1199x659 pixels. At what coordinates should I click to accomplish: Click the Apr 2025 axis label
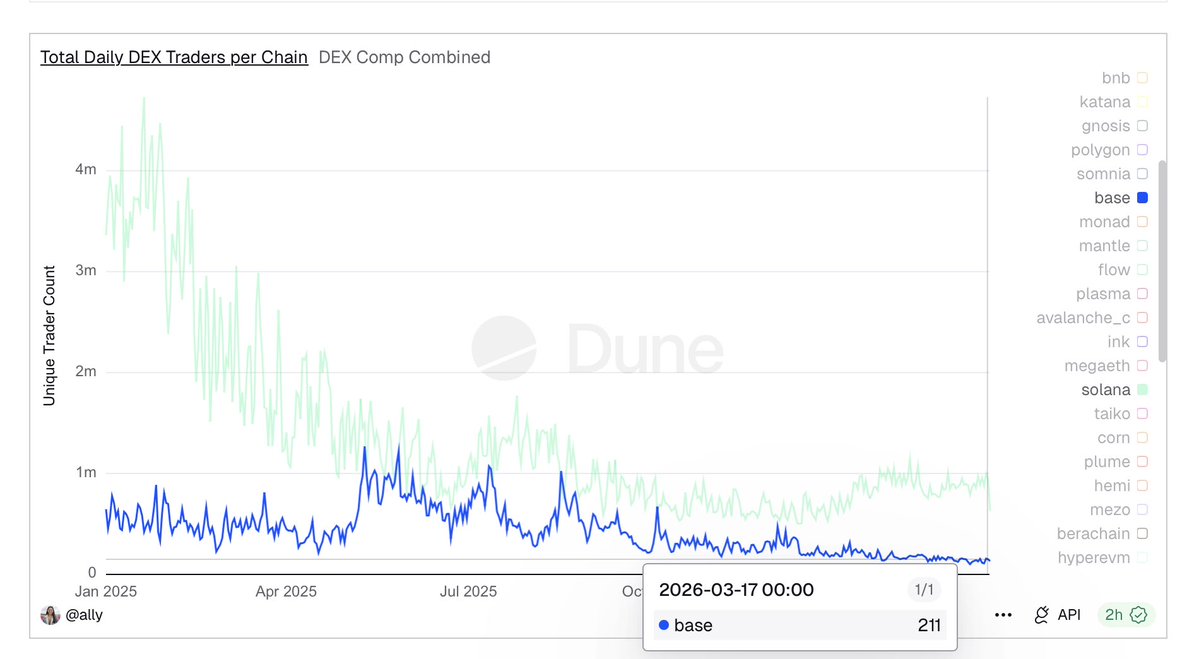coord(286,591)
